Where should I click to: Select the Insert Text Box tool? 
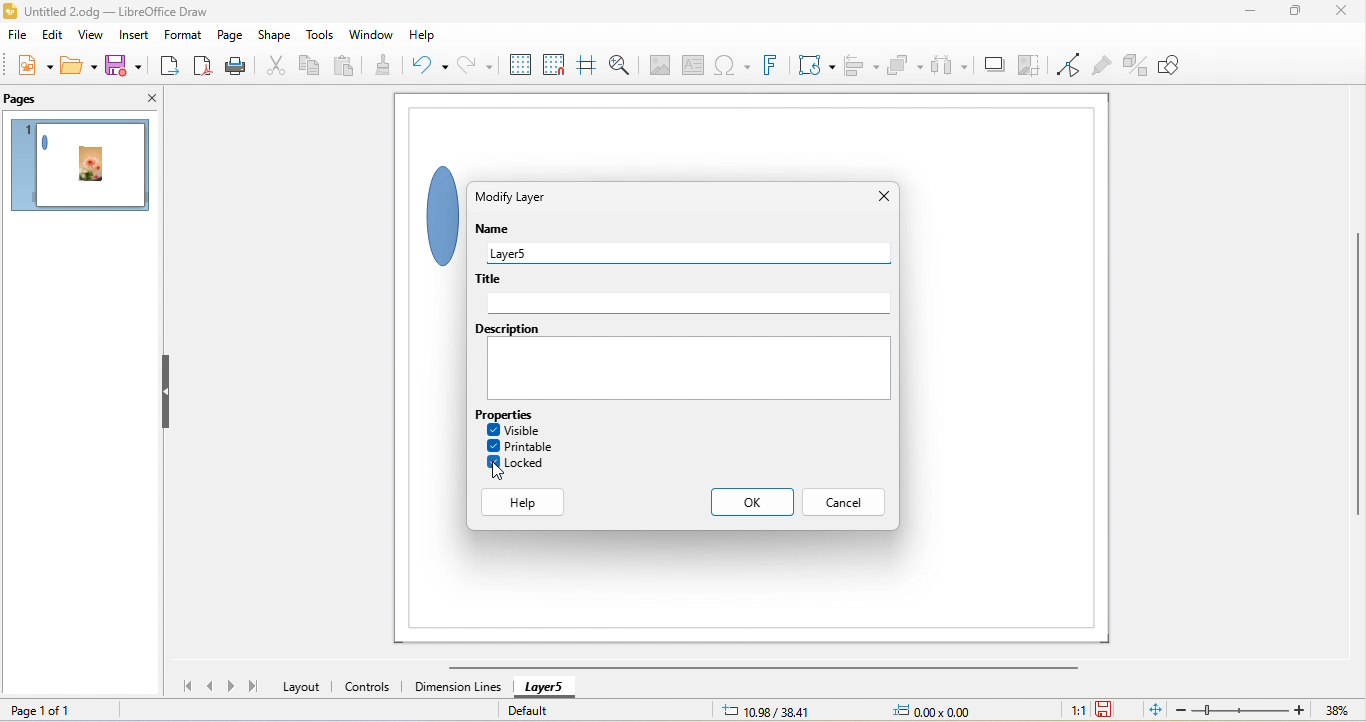(694, 66)
